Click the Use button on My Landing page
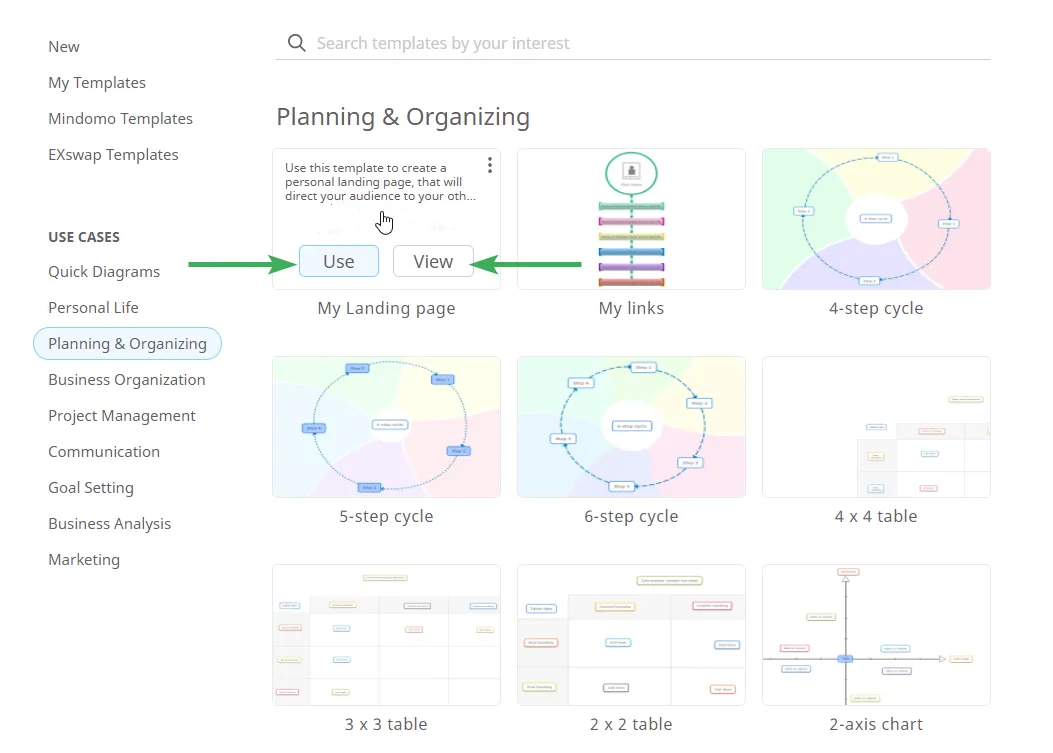The width and height of the screenshot is (1053, 753). pyautogui.click(x=338, y=261)
